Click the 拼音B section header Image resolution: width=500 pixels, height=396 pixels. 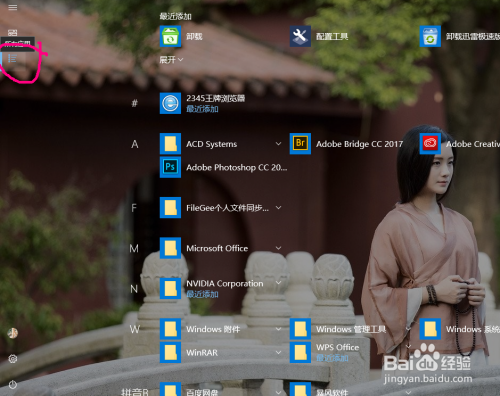coord(135,392)
